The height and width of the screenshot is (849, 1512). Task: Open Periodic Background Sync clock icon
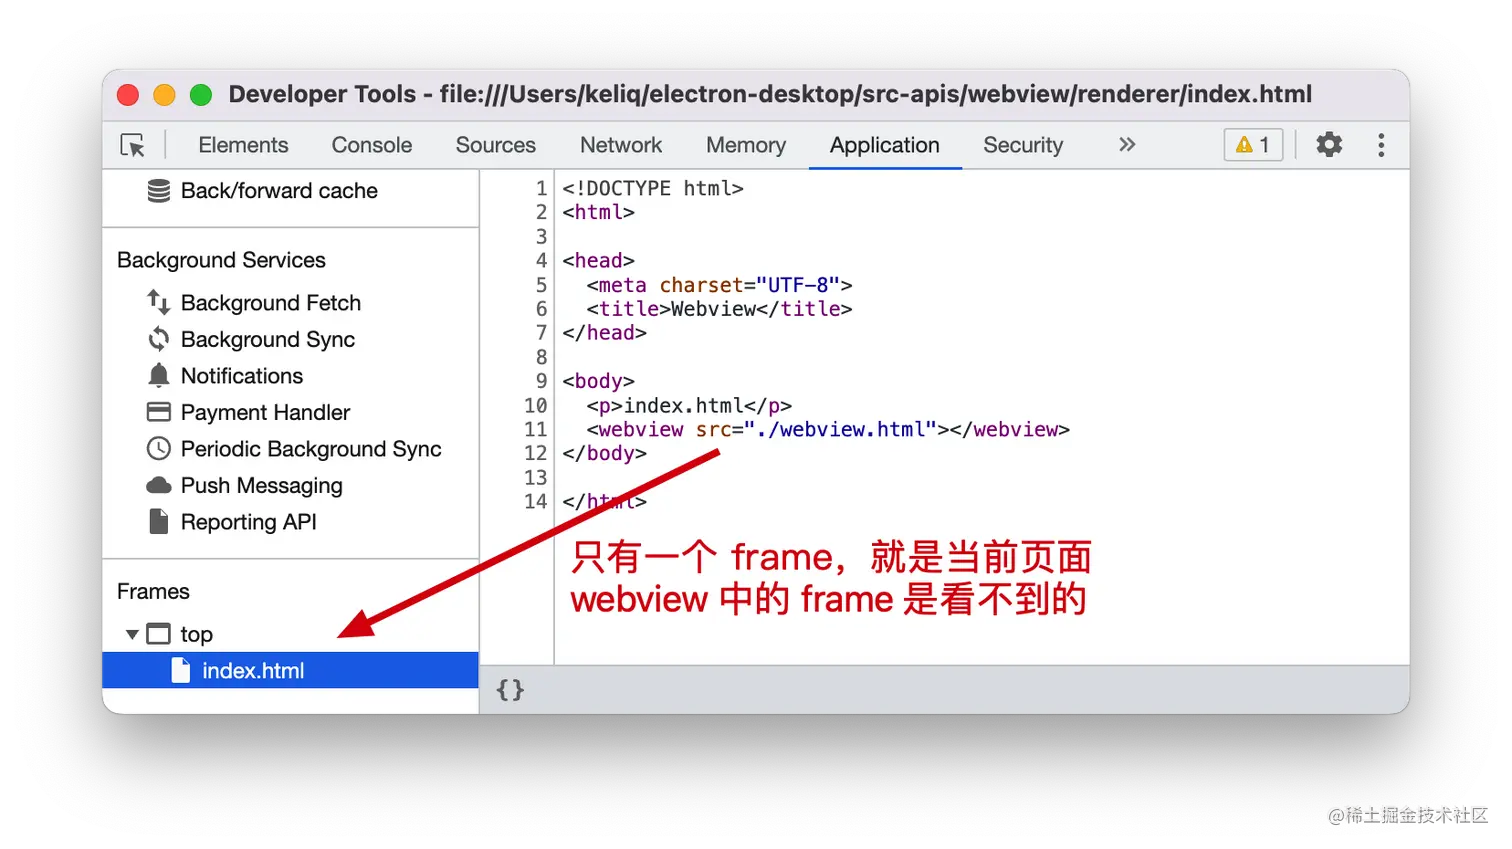[x=159, y=449]
